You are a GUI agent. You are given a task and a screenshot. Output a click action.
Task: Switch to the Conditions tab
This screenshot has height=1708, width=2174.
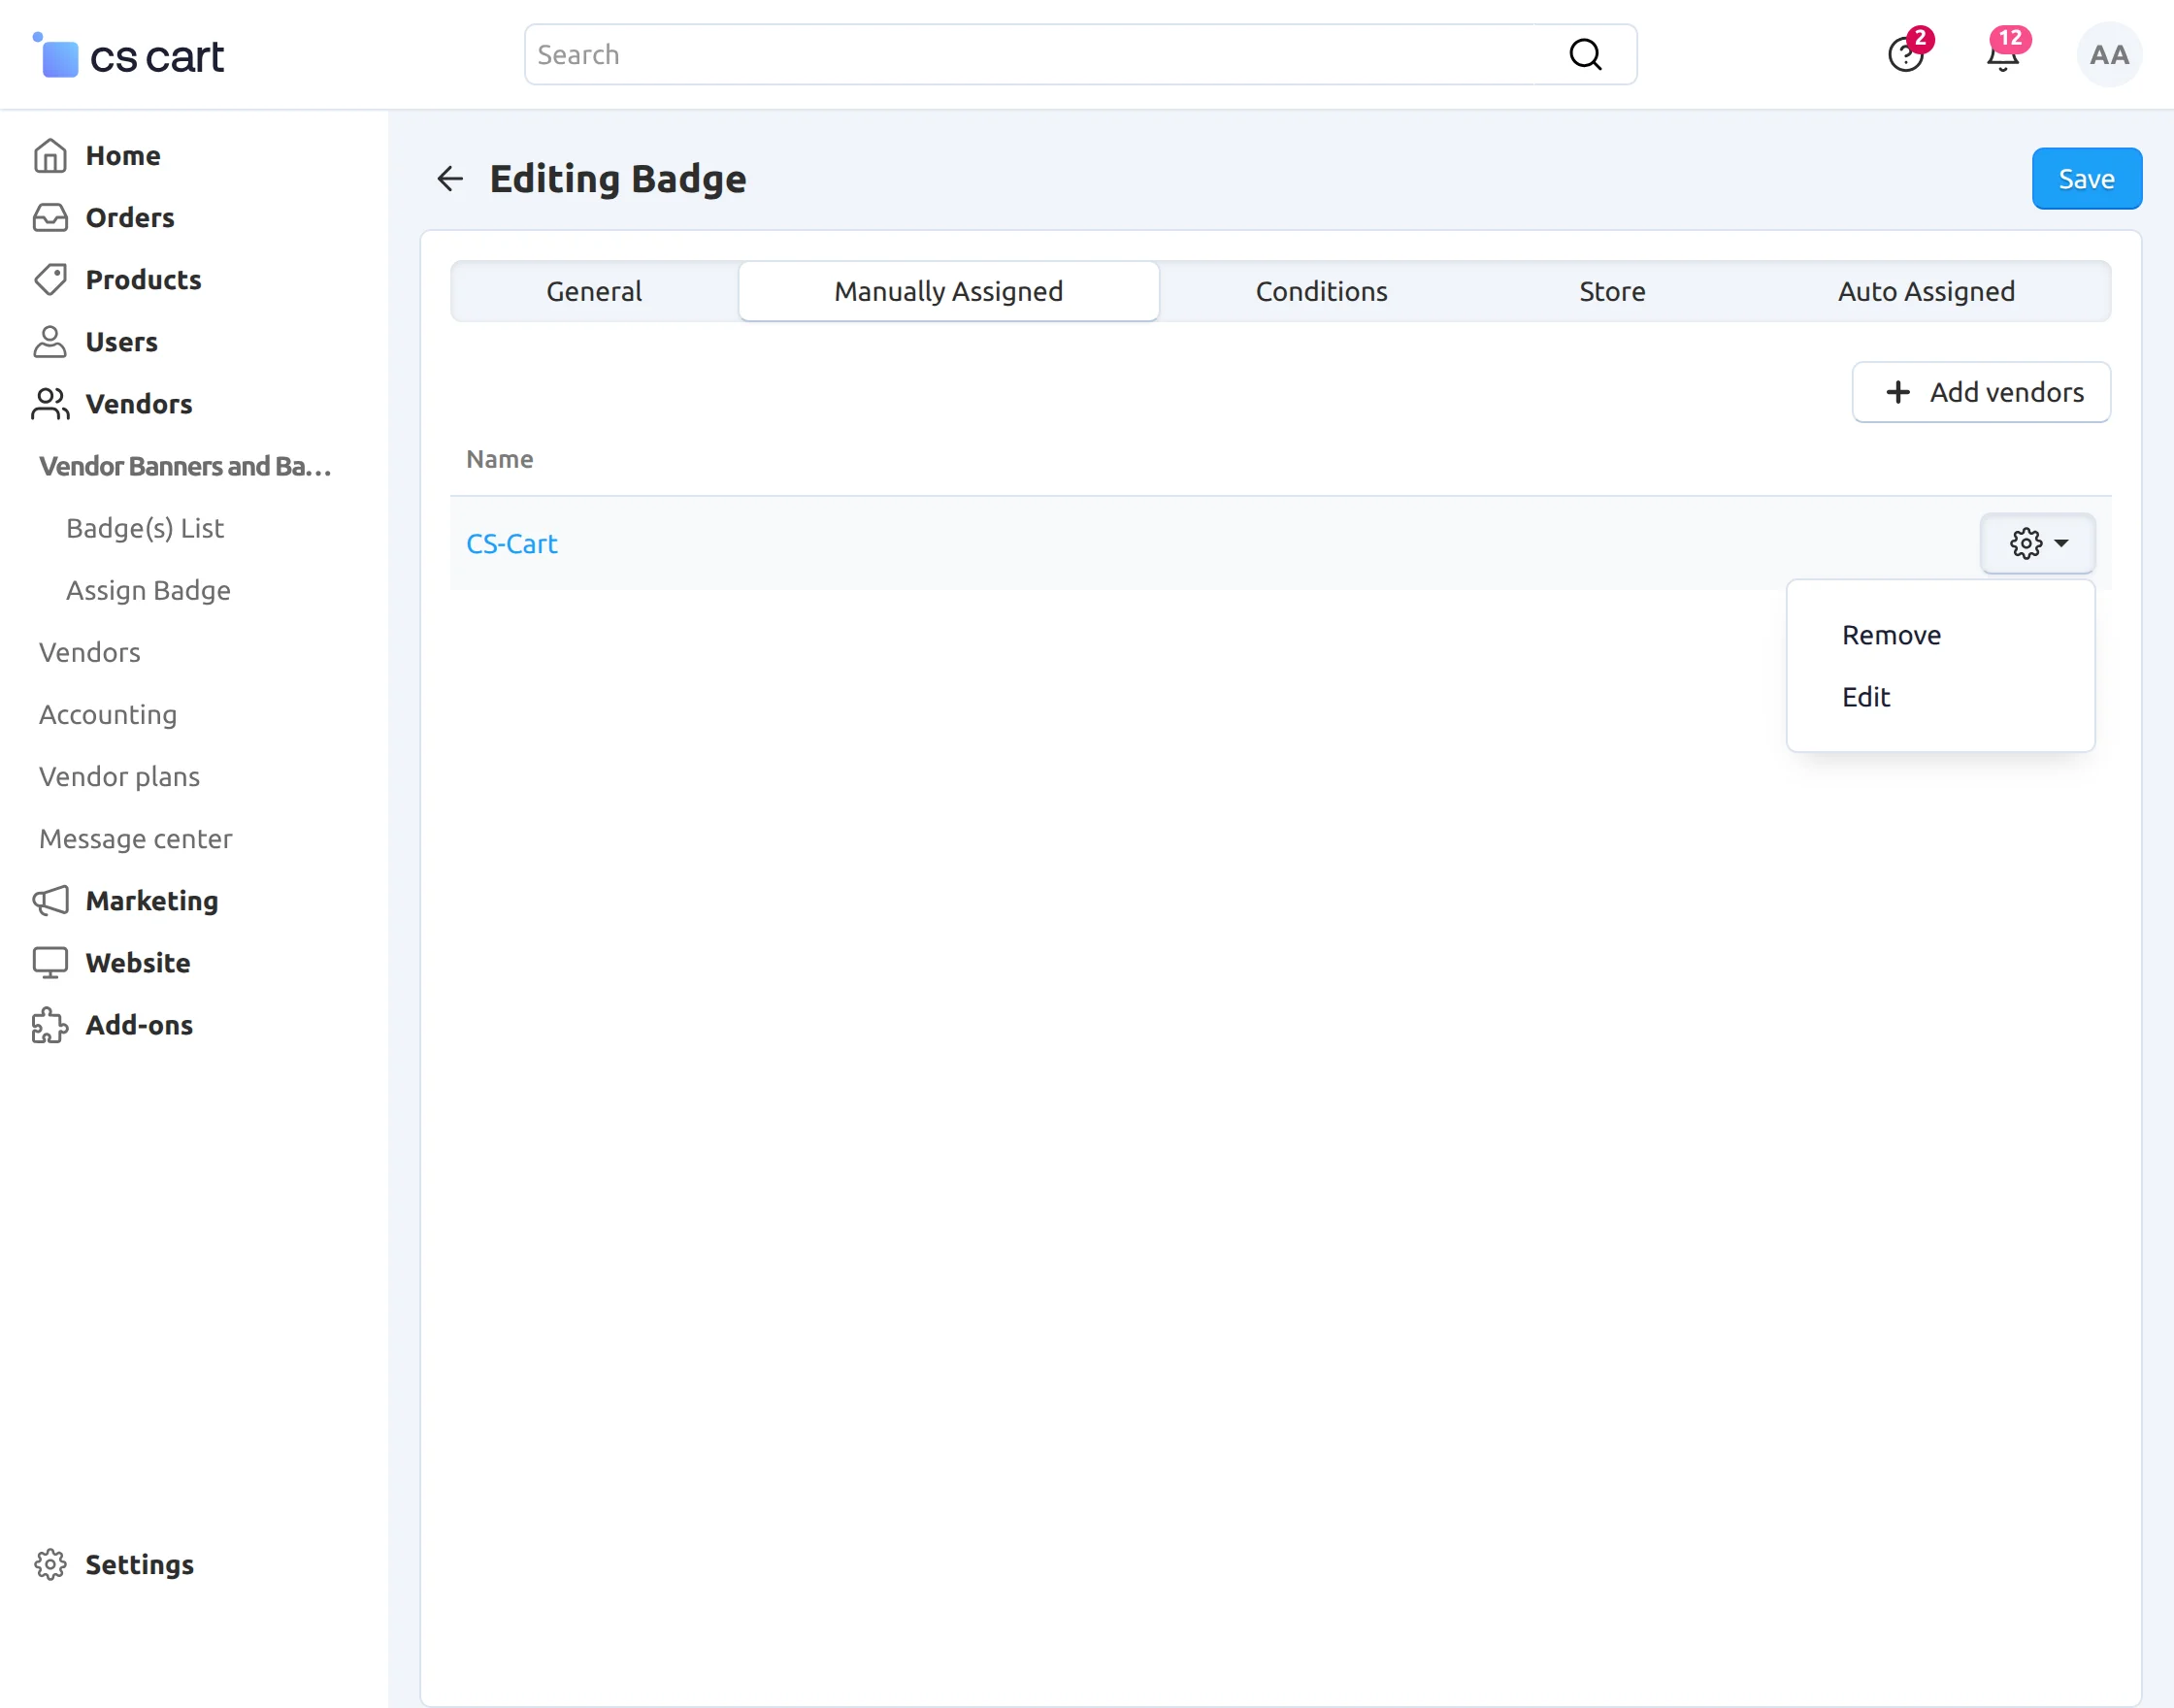pyautogui.click(x=1320, y=291)
